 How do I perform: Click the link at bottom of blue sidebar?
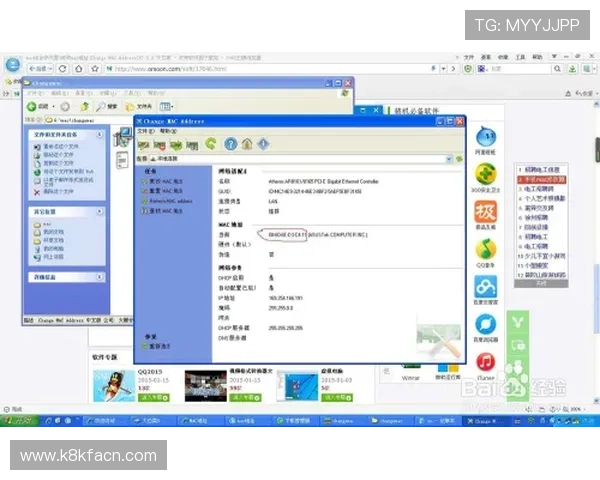pos(156,346)
